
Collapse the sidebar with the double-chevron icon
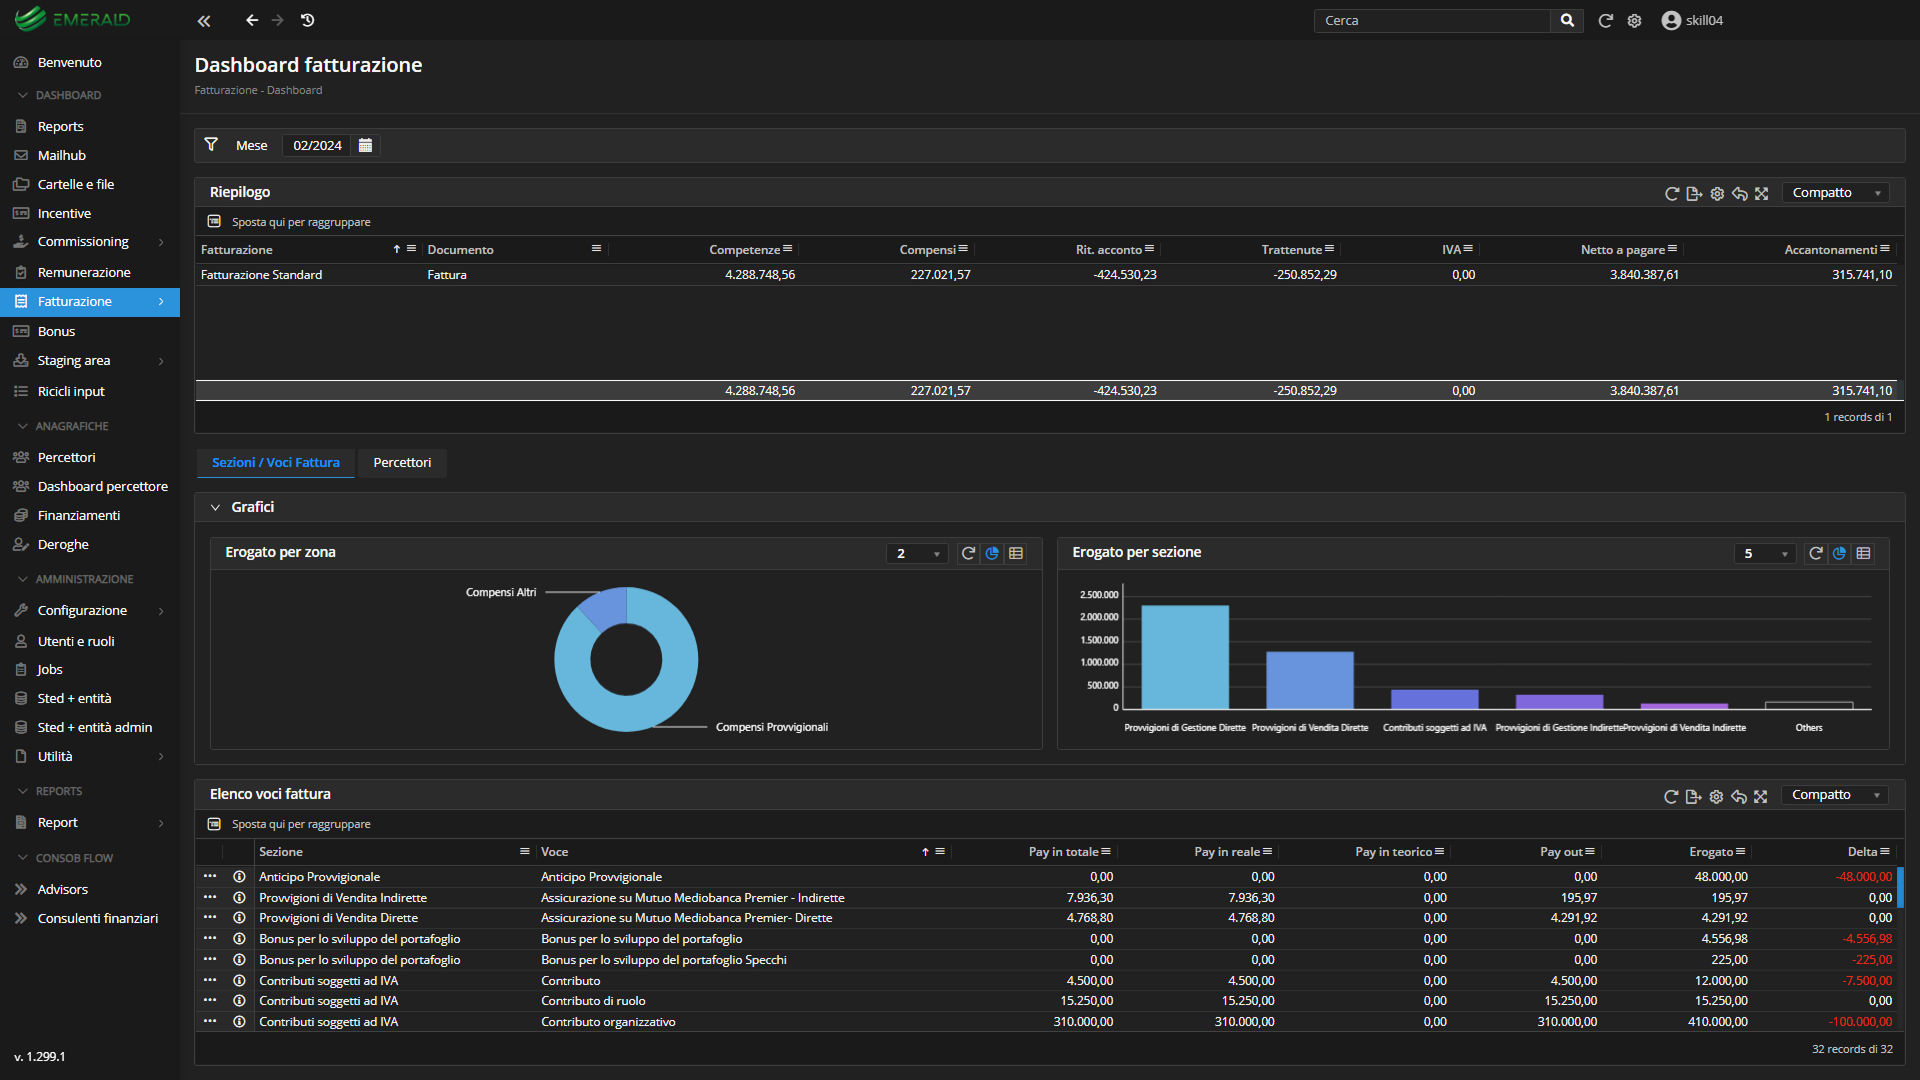click(x=204, y=20)
